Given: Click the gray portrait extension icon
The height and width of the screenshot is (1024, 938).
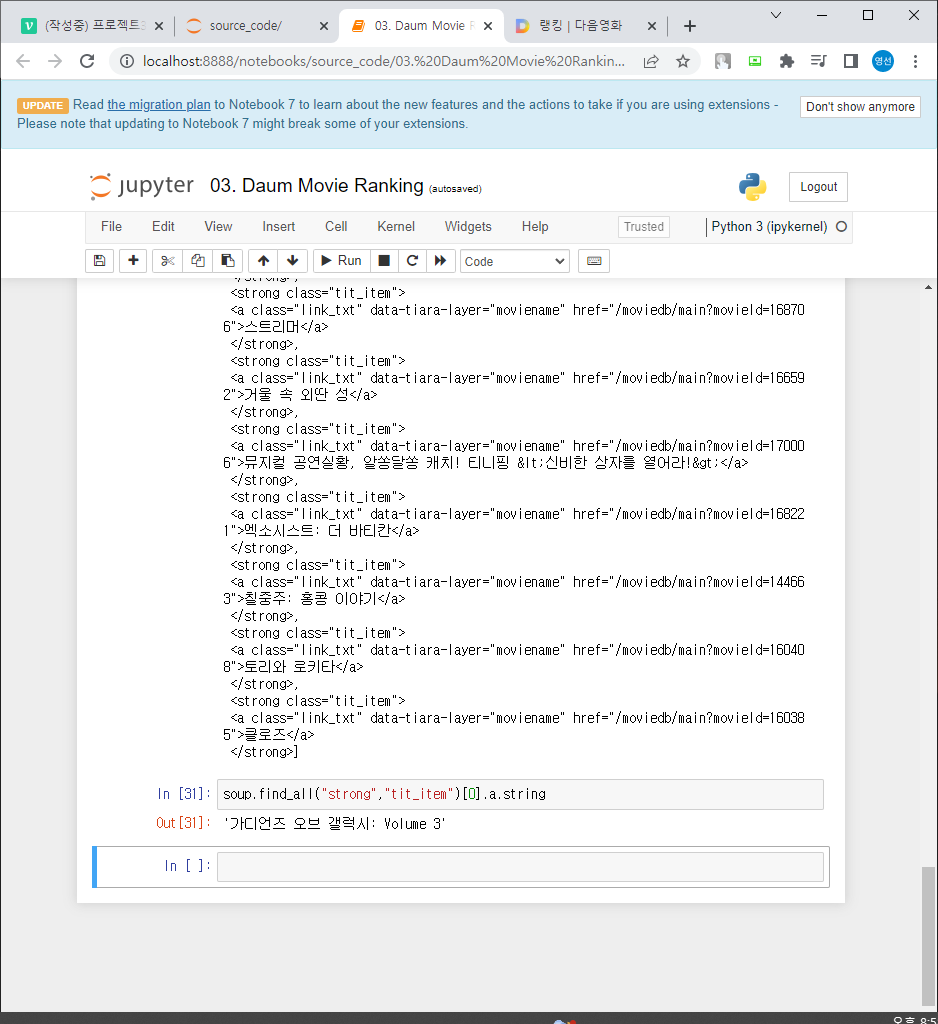Looking at the screenshot, I should pyautogui.click(x=722, y=61).
